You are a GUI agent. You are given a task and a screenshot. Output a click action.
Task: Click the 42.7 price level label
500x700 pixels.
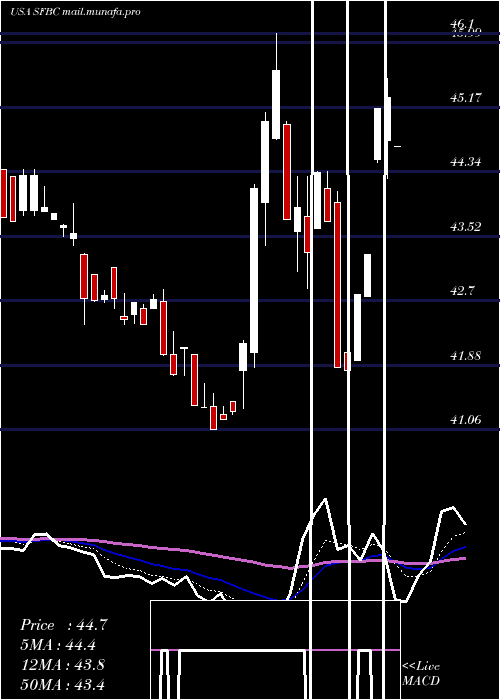[x=462, y=291]
